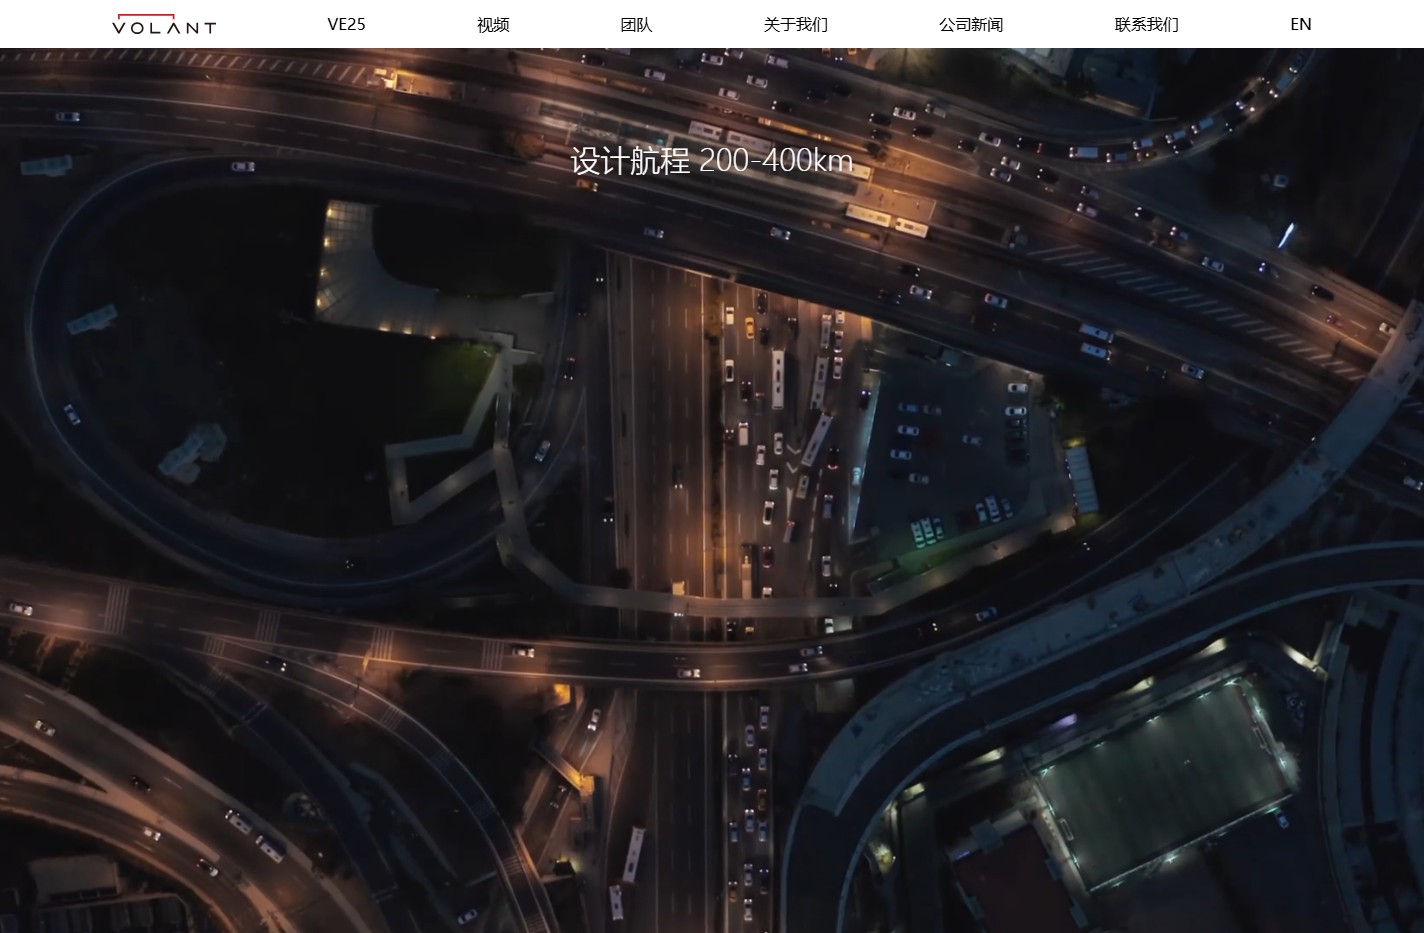Select the 关于我们 menu item
The height and width of the screenshot is (933, 1424).
coord(796,24)
